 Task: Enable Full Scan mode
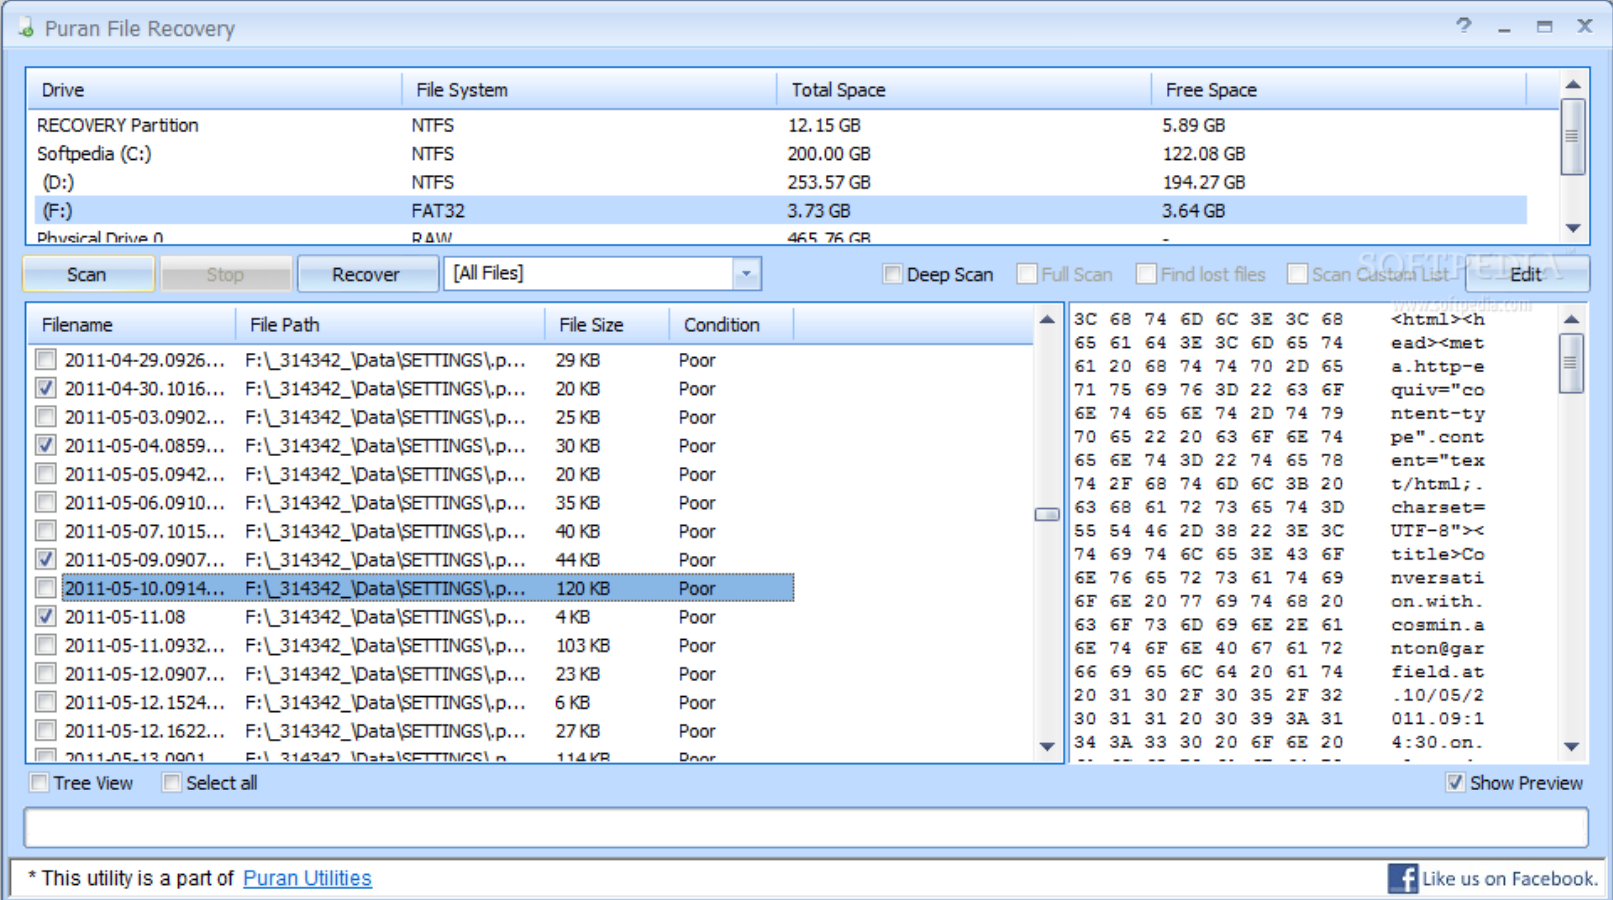(x=1027, y=273)
